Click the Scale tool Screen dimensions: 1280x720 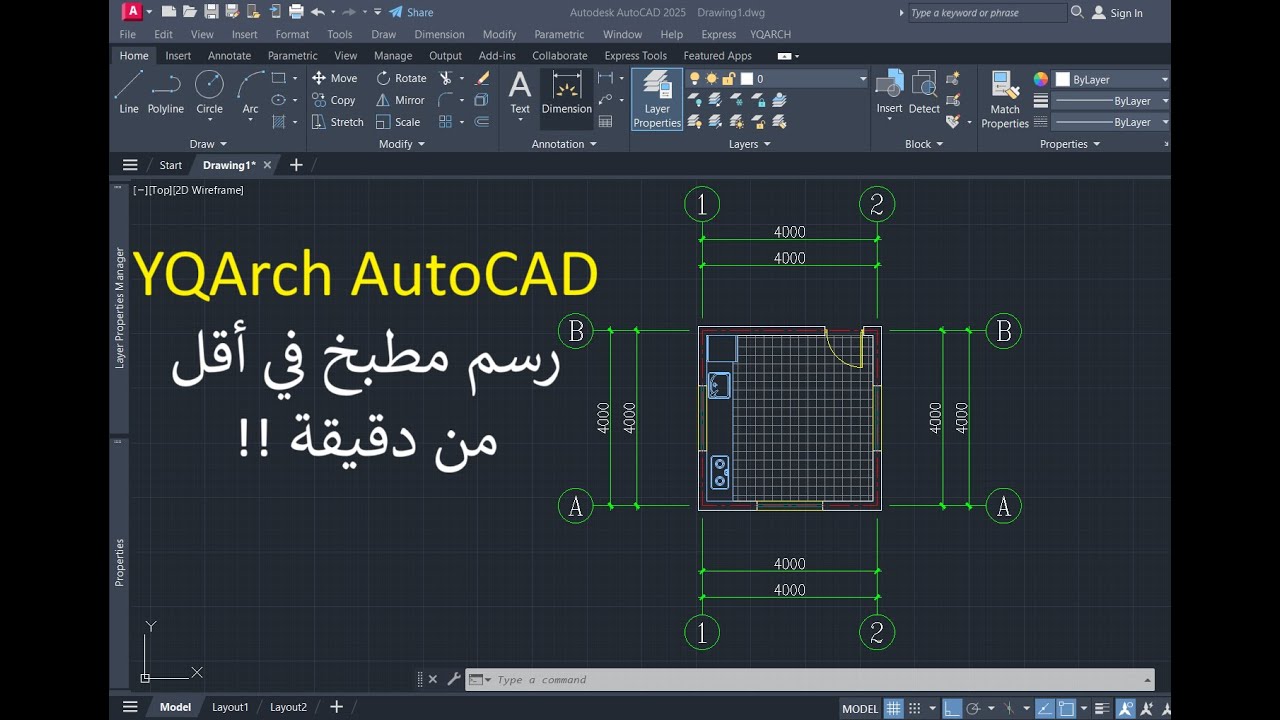(x=398, y=122)
